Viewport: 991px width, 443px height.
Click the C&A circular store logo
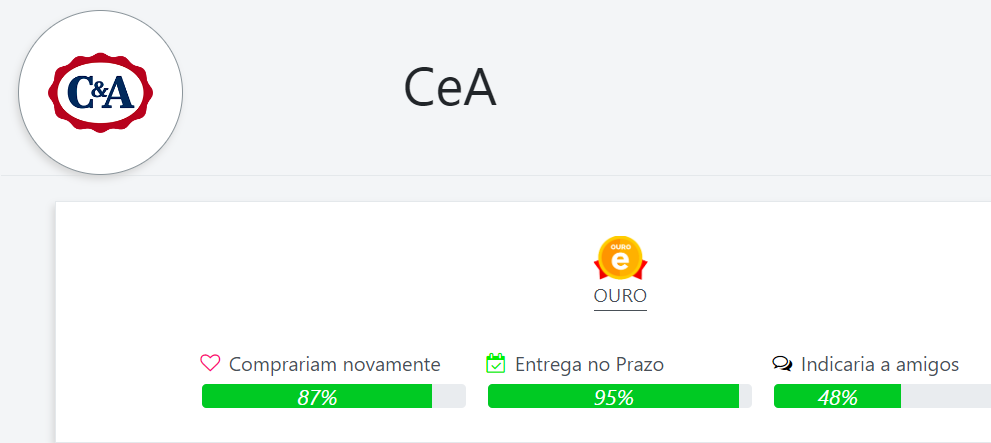click(100, 92)
